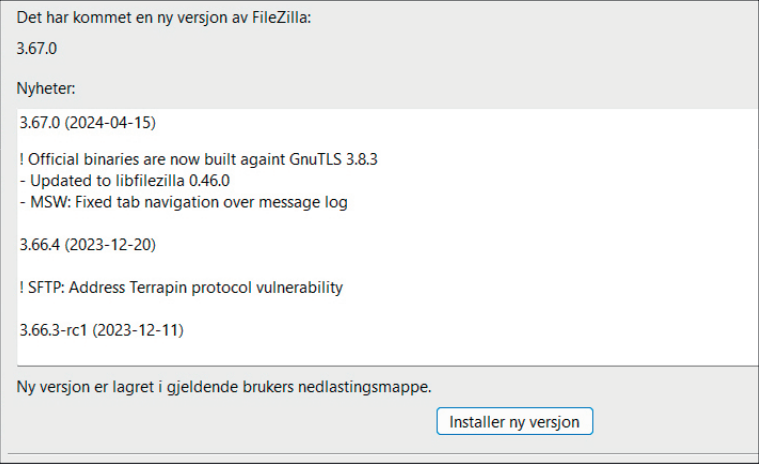This screenshot has height=464, width=759.
Task: Click the 'Ny versjon er lagret' status message
Action: click(230, 386)
